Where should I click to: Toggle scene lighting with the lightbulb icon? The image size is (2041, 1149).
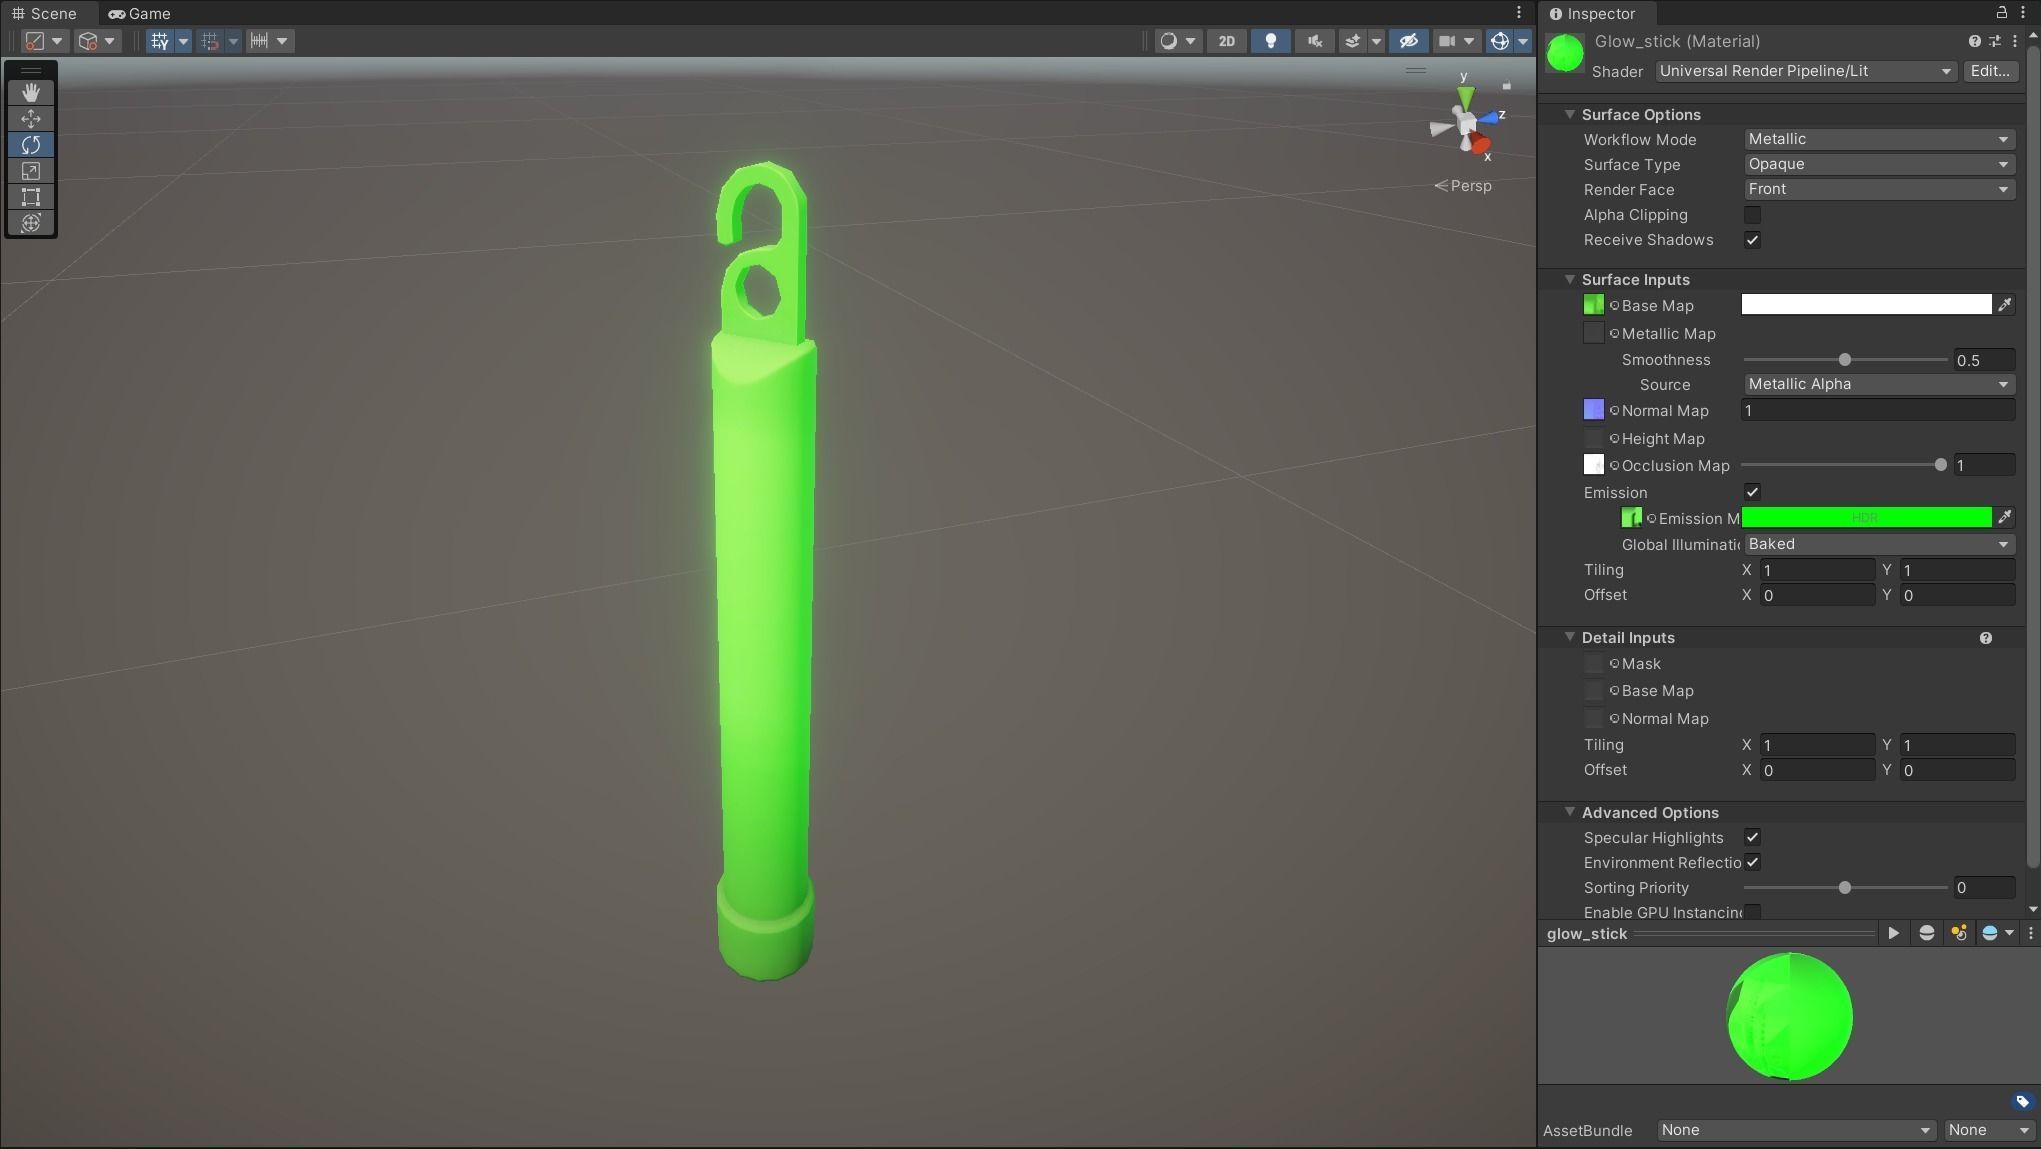click(x=1270, y=41)
